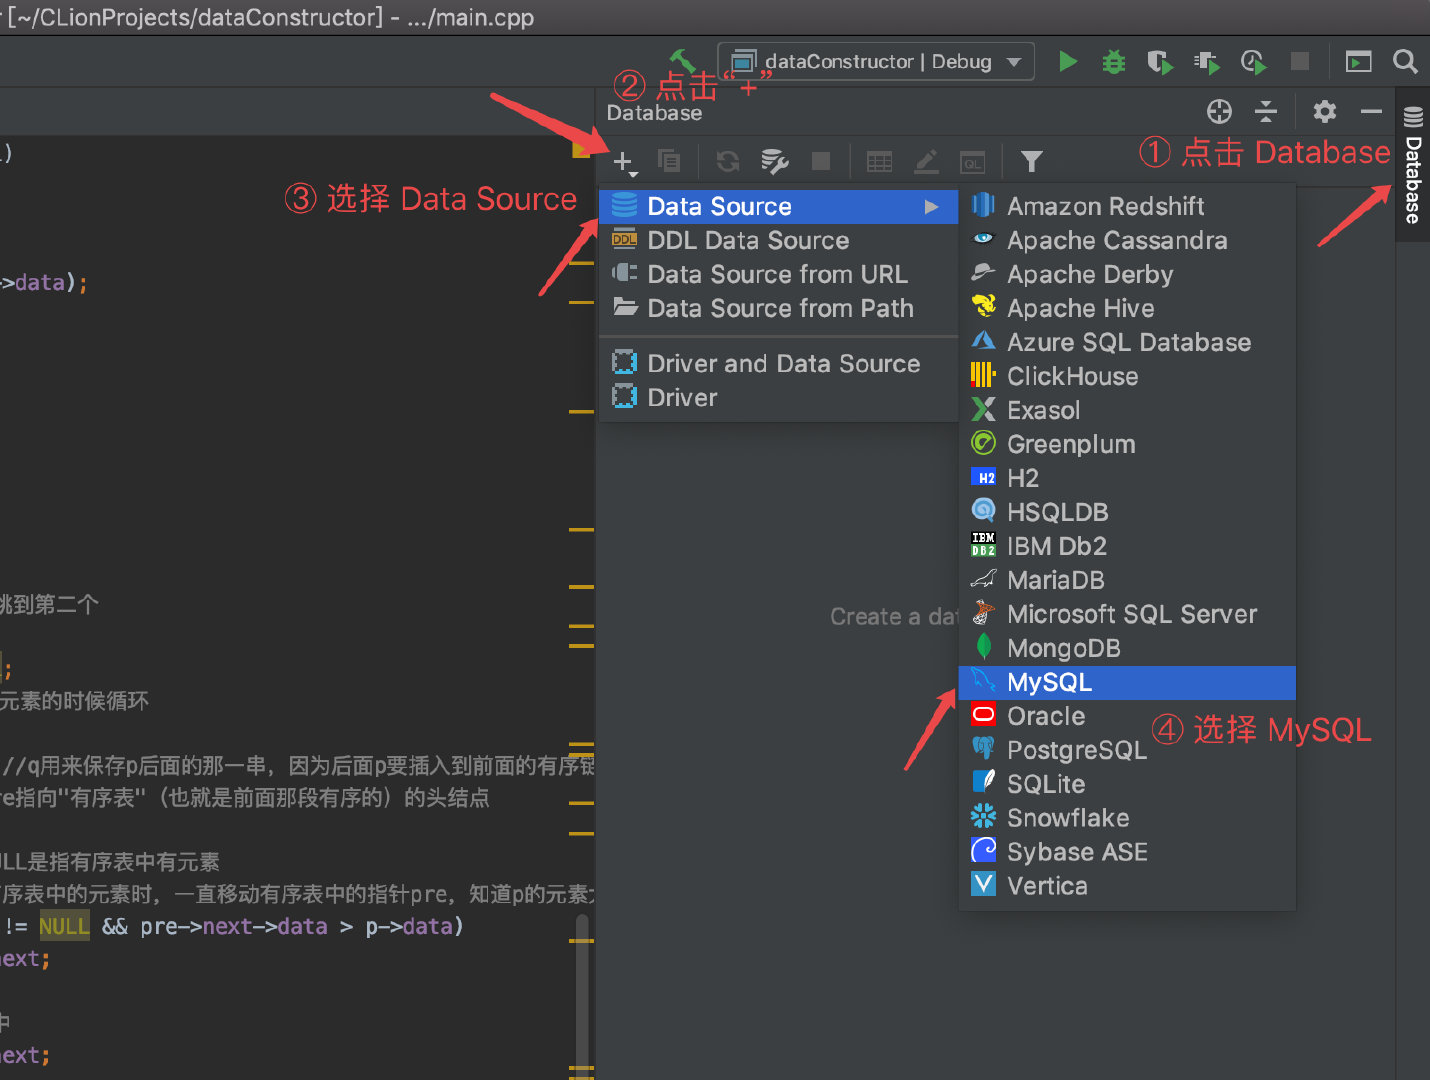Select Amazon Redshift from list

click(1127, 207)
